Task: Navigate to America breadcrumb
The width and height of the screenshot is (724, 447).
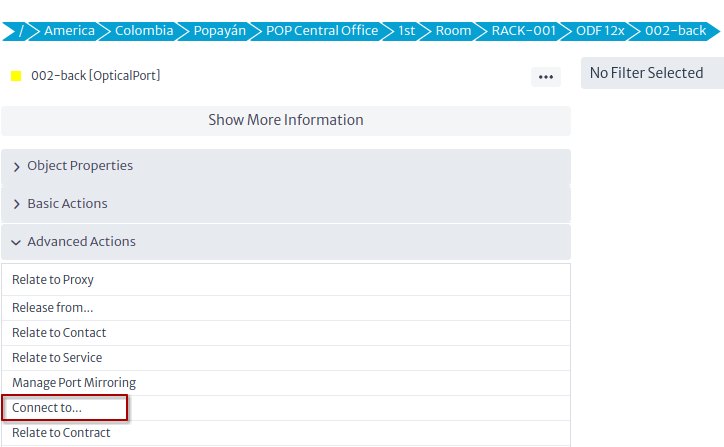Action: click(x=69, y=31)
